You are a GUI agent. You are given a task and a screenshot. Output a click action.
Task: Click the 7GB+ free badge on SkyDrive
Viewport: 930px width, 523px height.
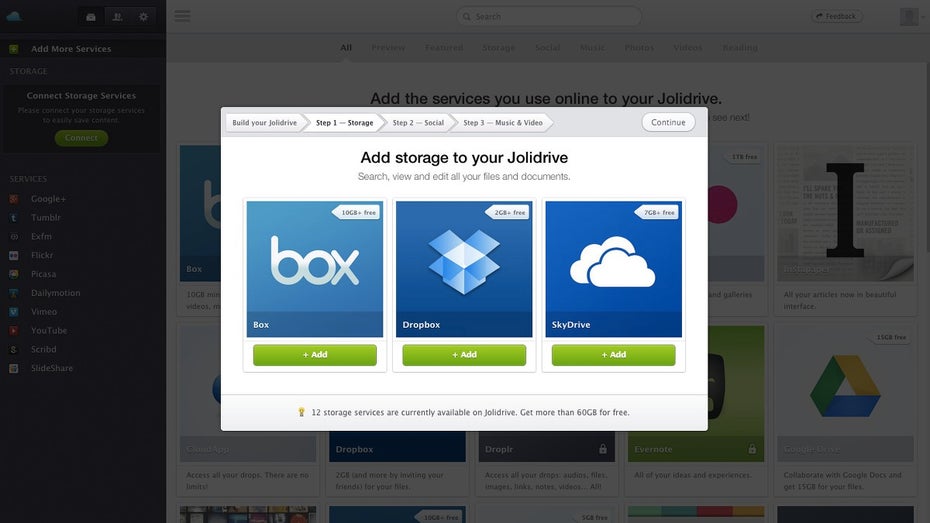click(657, 212)
